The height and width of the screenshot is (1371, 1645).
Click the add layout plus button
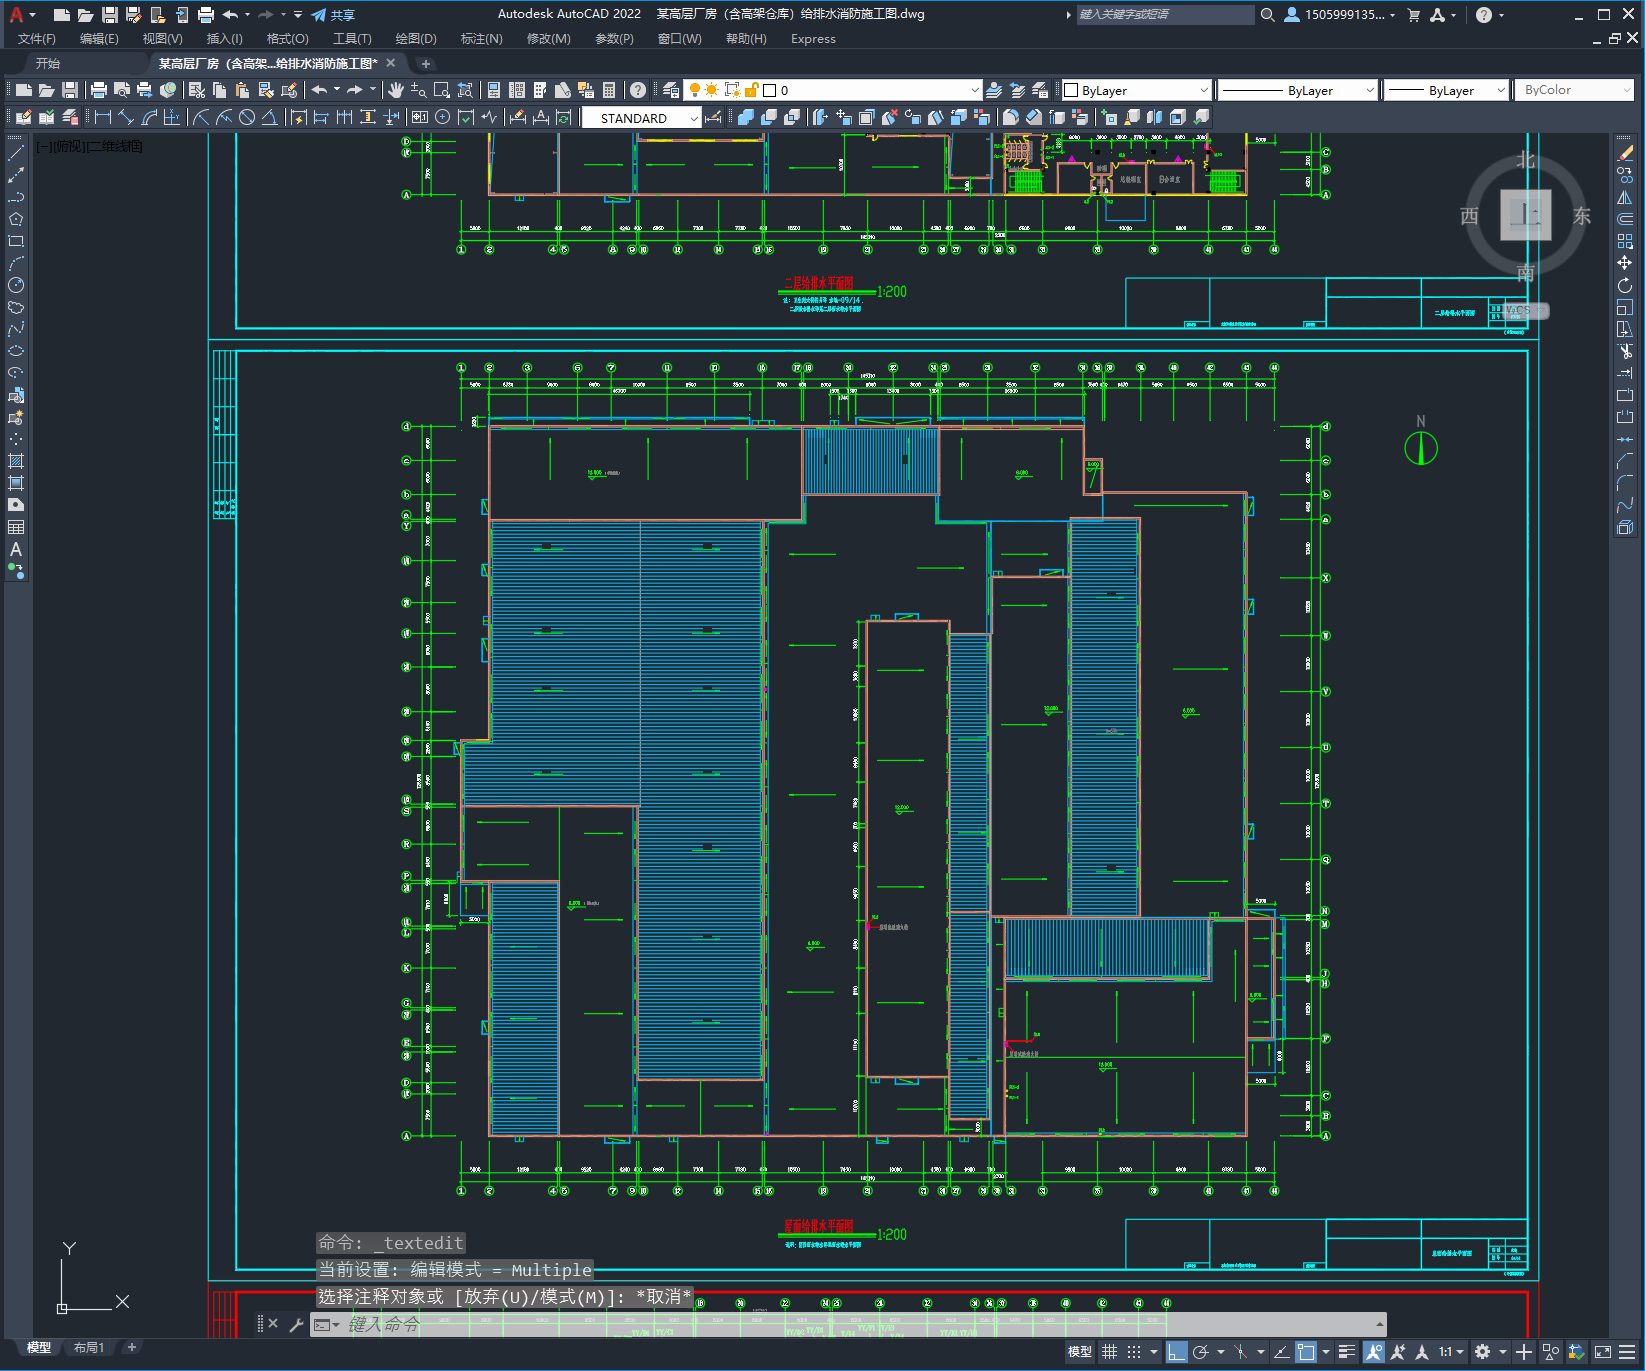131,1348
